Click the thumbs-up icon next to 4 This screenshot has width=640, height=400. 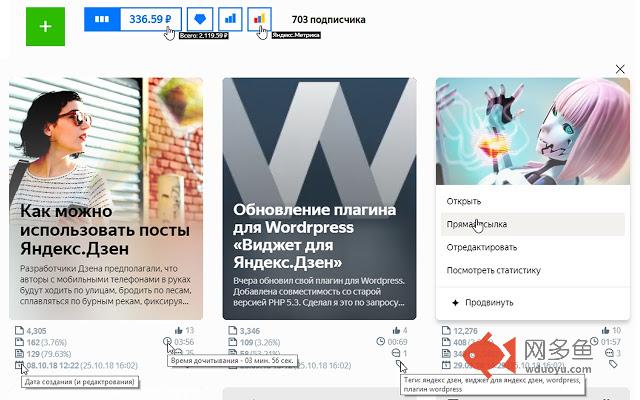396,330
